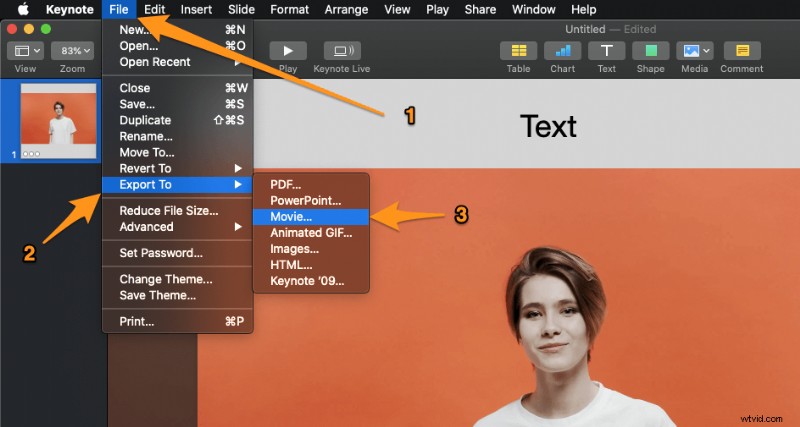Add a Text box from toolbar
Screen dimensions: 800x427
pos(606,51)
